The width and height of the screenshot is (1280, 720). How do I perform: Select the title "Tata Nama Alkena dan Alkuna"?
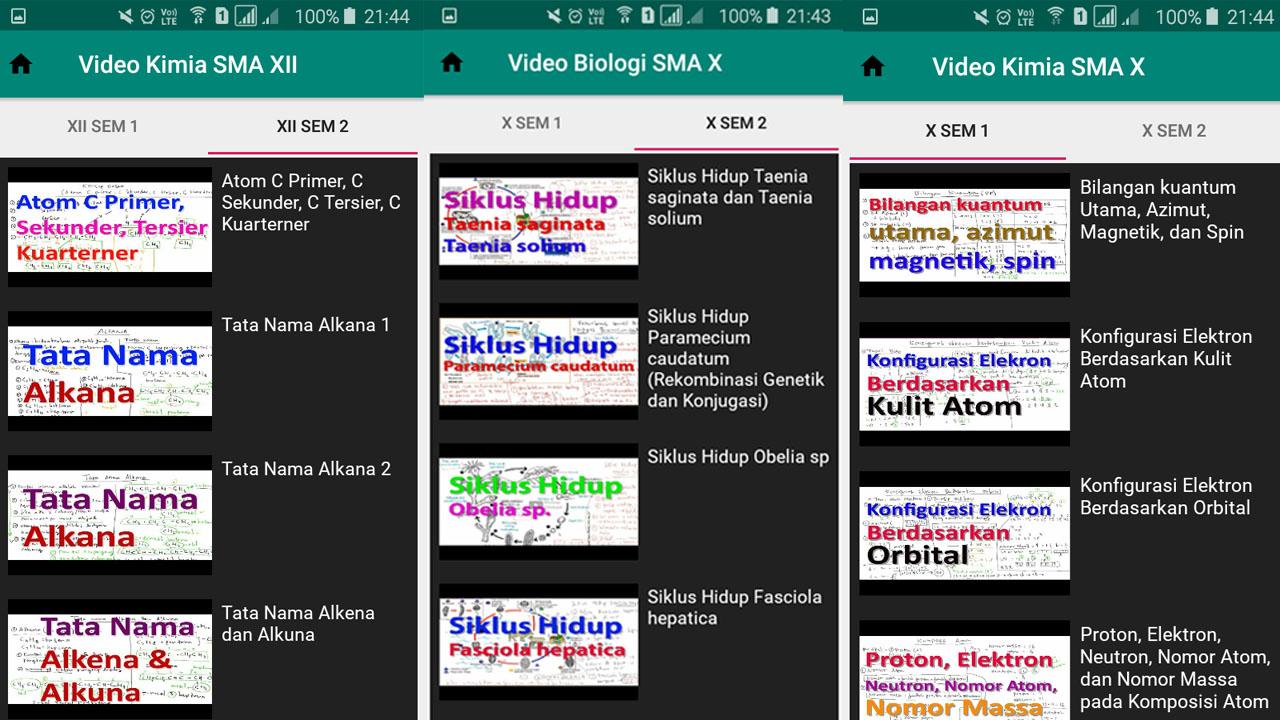[298, 624]
